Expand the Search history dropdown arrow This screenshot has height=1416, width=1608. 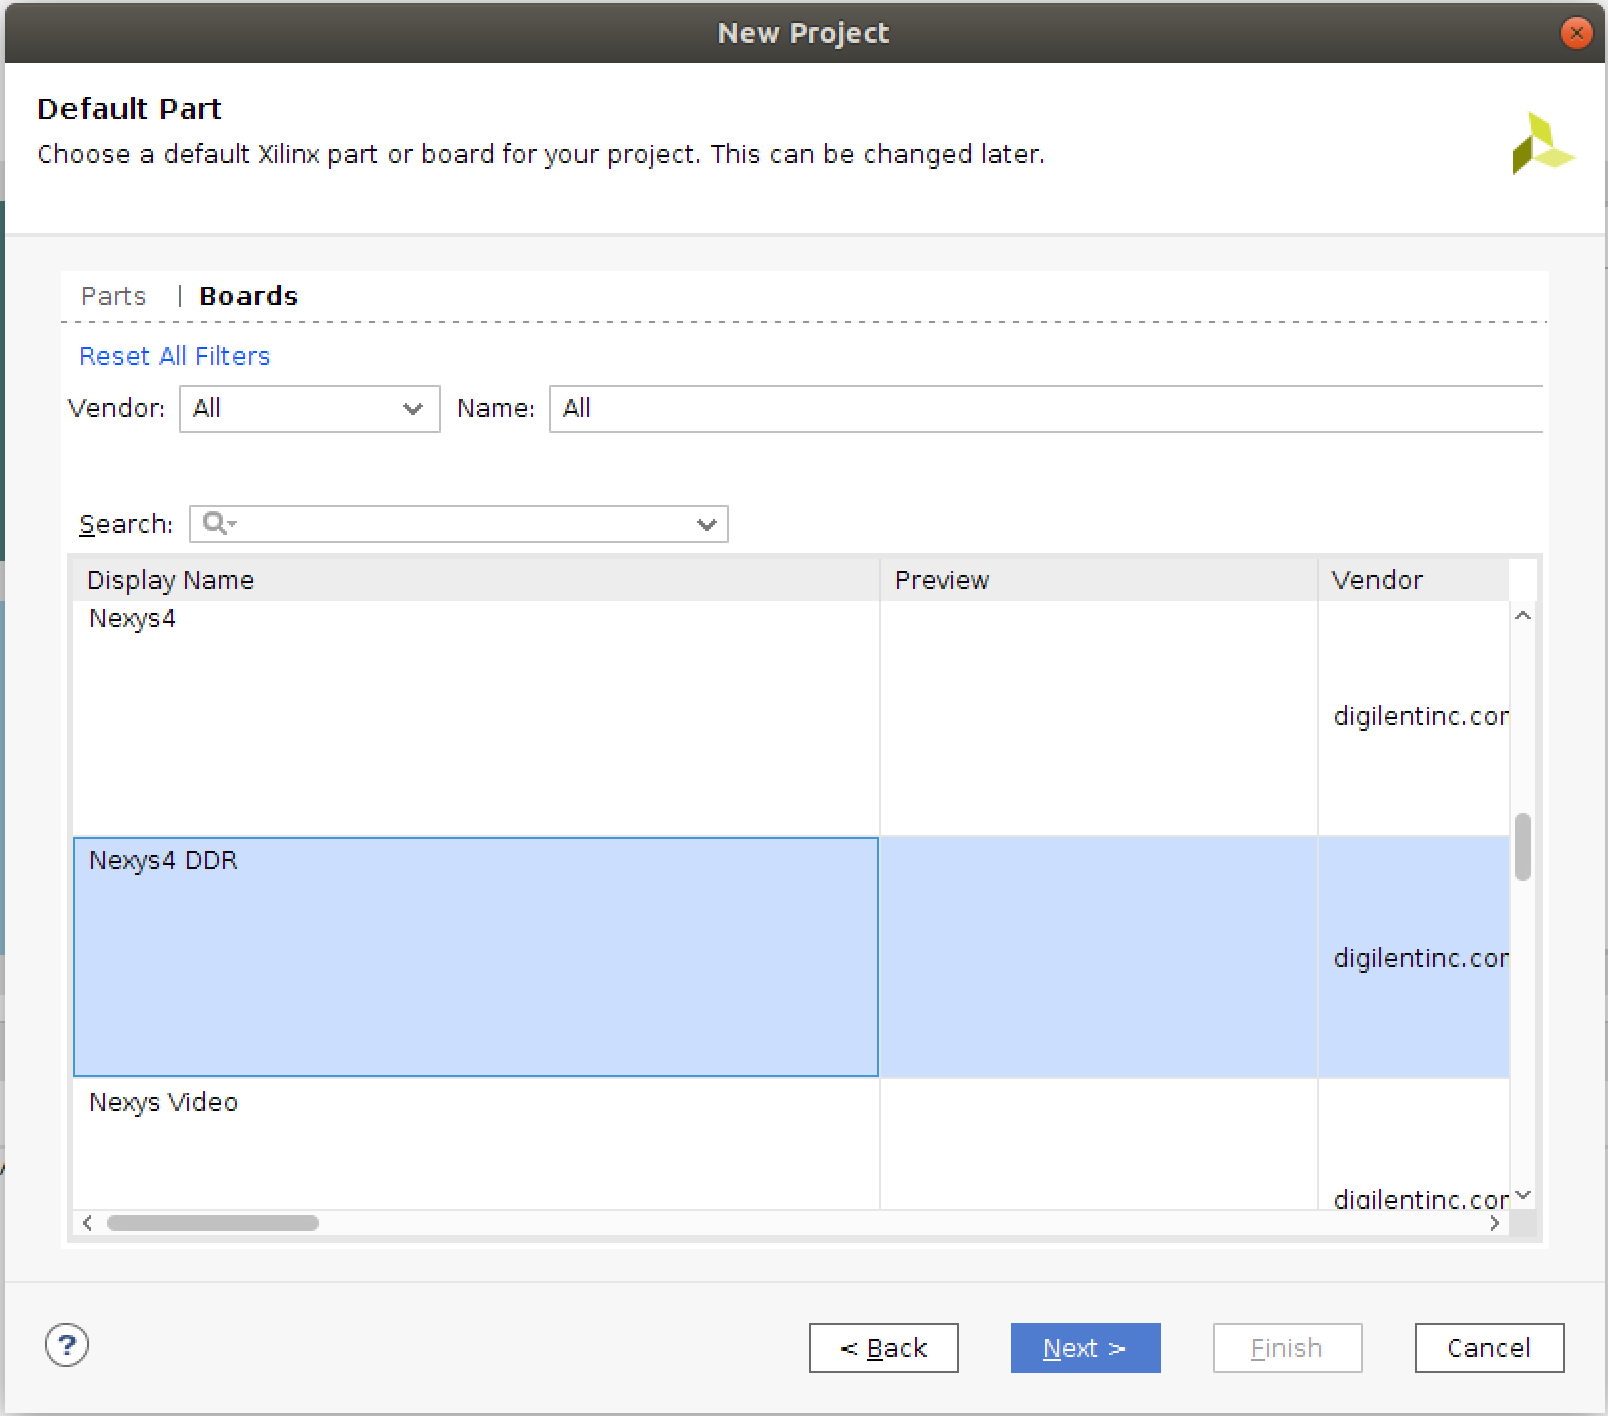[706, 524]
